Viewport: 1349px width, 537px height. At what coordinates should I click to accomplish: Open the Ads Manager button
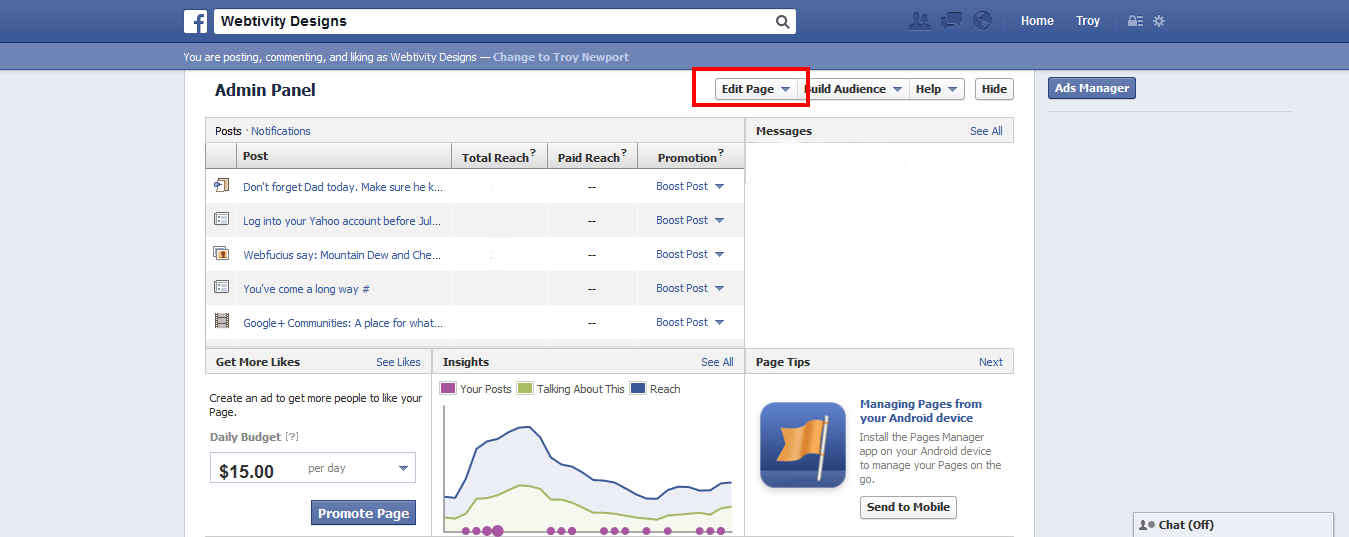1092,88
